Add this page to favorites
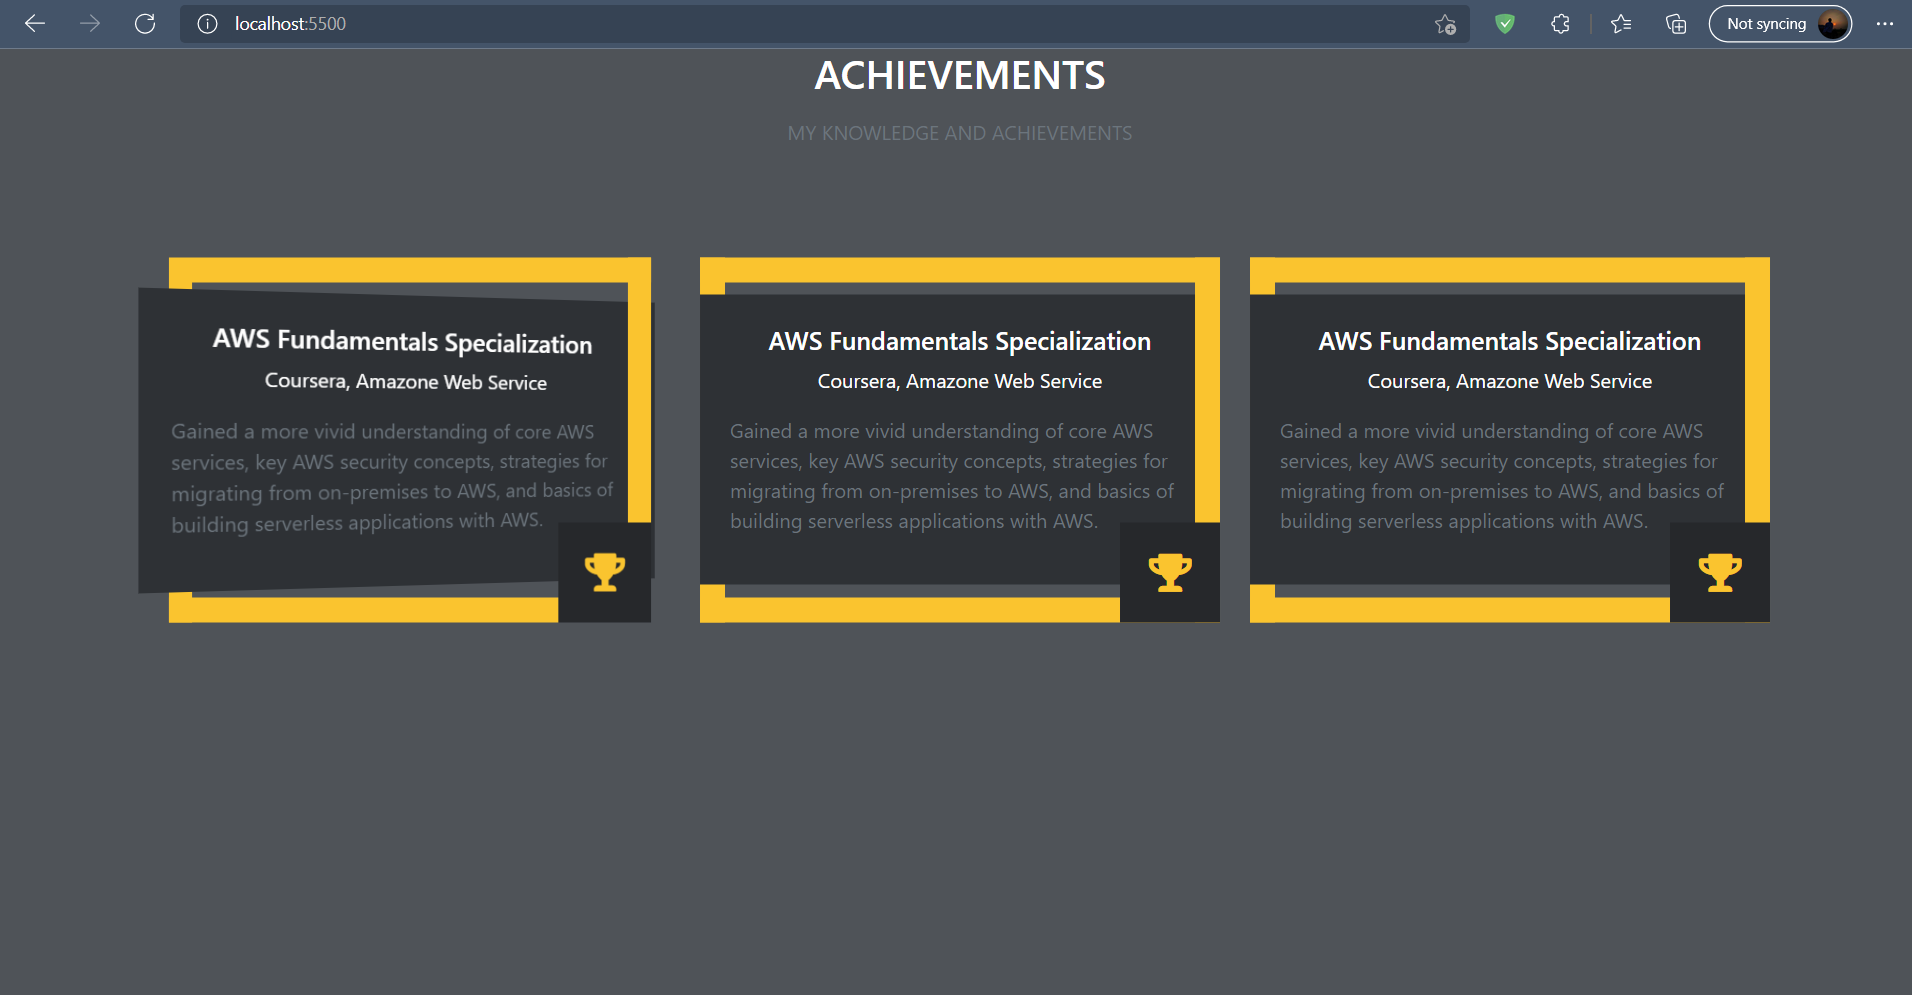The image size is (1912, 995). (1445, 24)
